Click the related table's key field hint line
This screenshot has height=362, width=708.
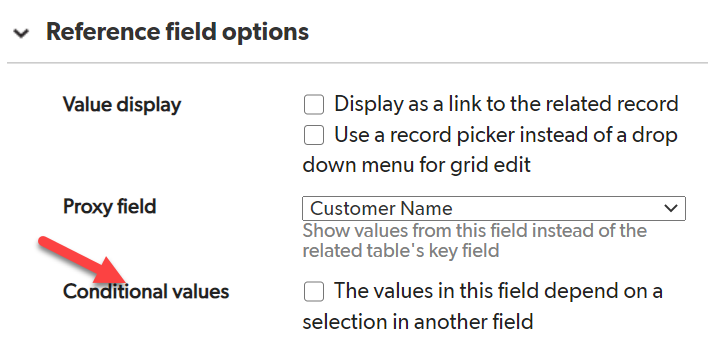pos(401,251)
